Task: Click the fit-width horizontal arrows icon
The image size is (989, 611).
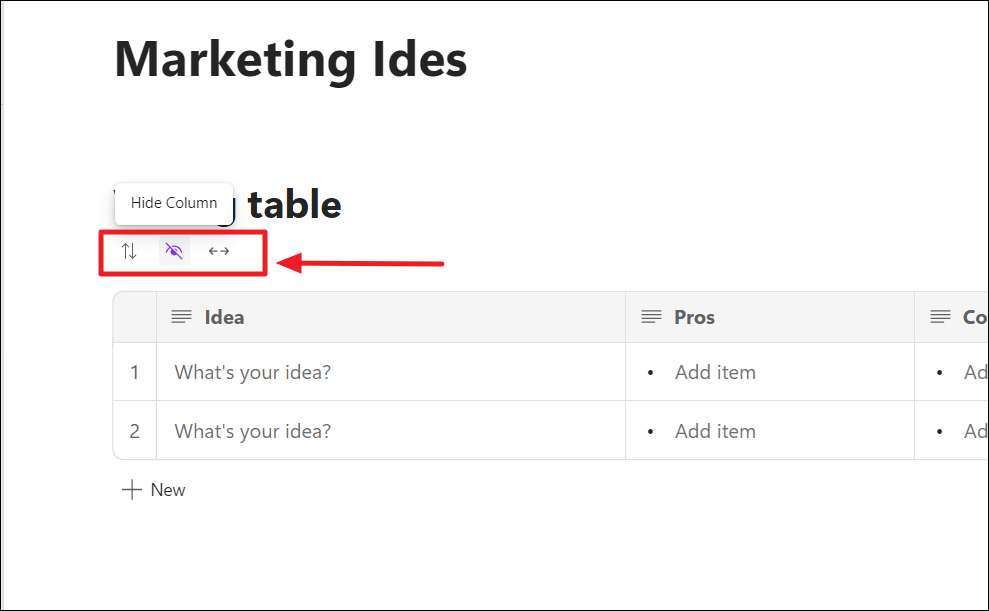Action: click(x=219, y=251)
